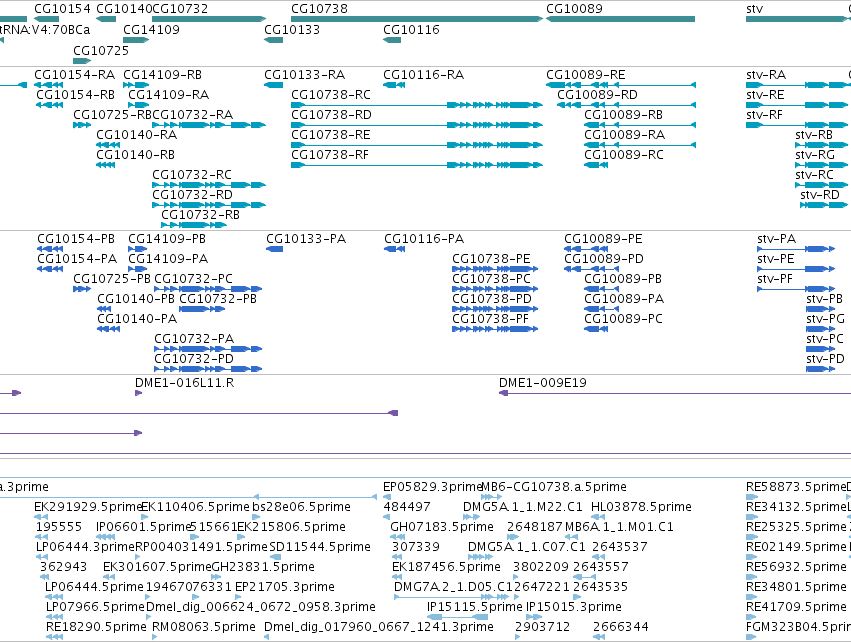Click transcript CG10089-RD

coord(598,95)
